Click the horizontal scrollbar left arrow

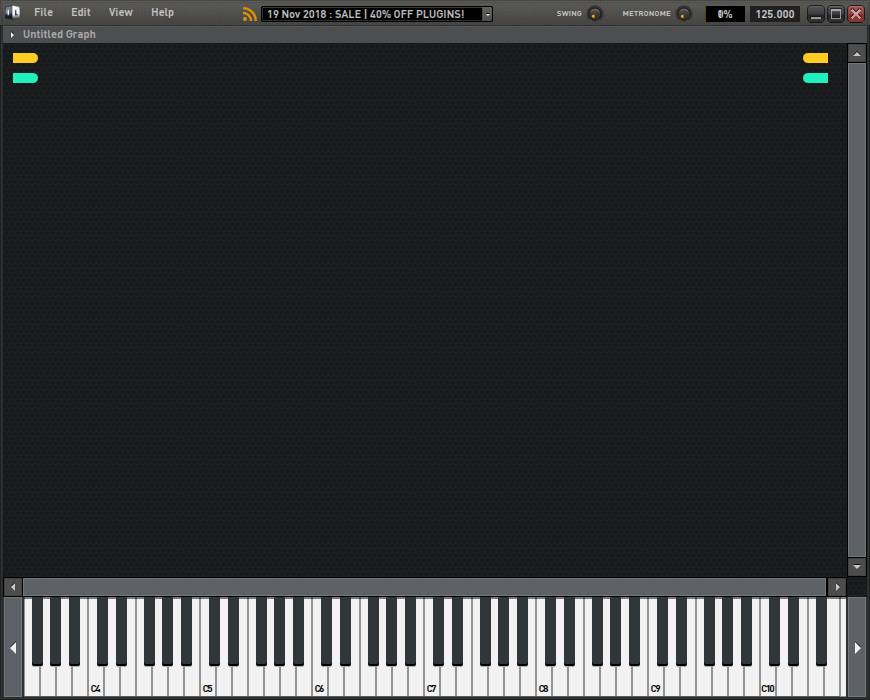point(13,586)
